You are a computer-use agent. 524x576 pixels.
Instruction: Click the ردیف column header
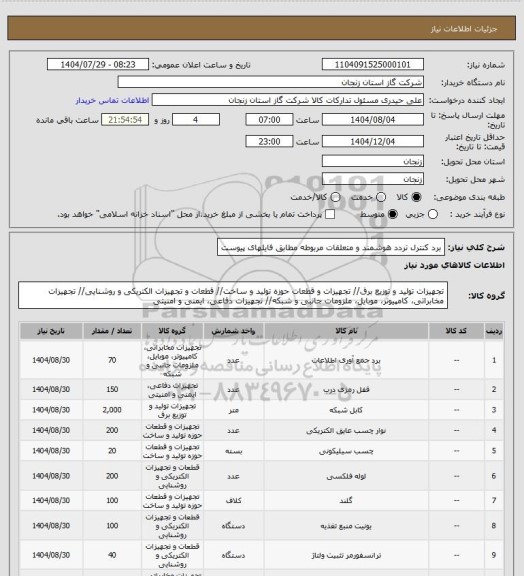[x=494, y=331]
